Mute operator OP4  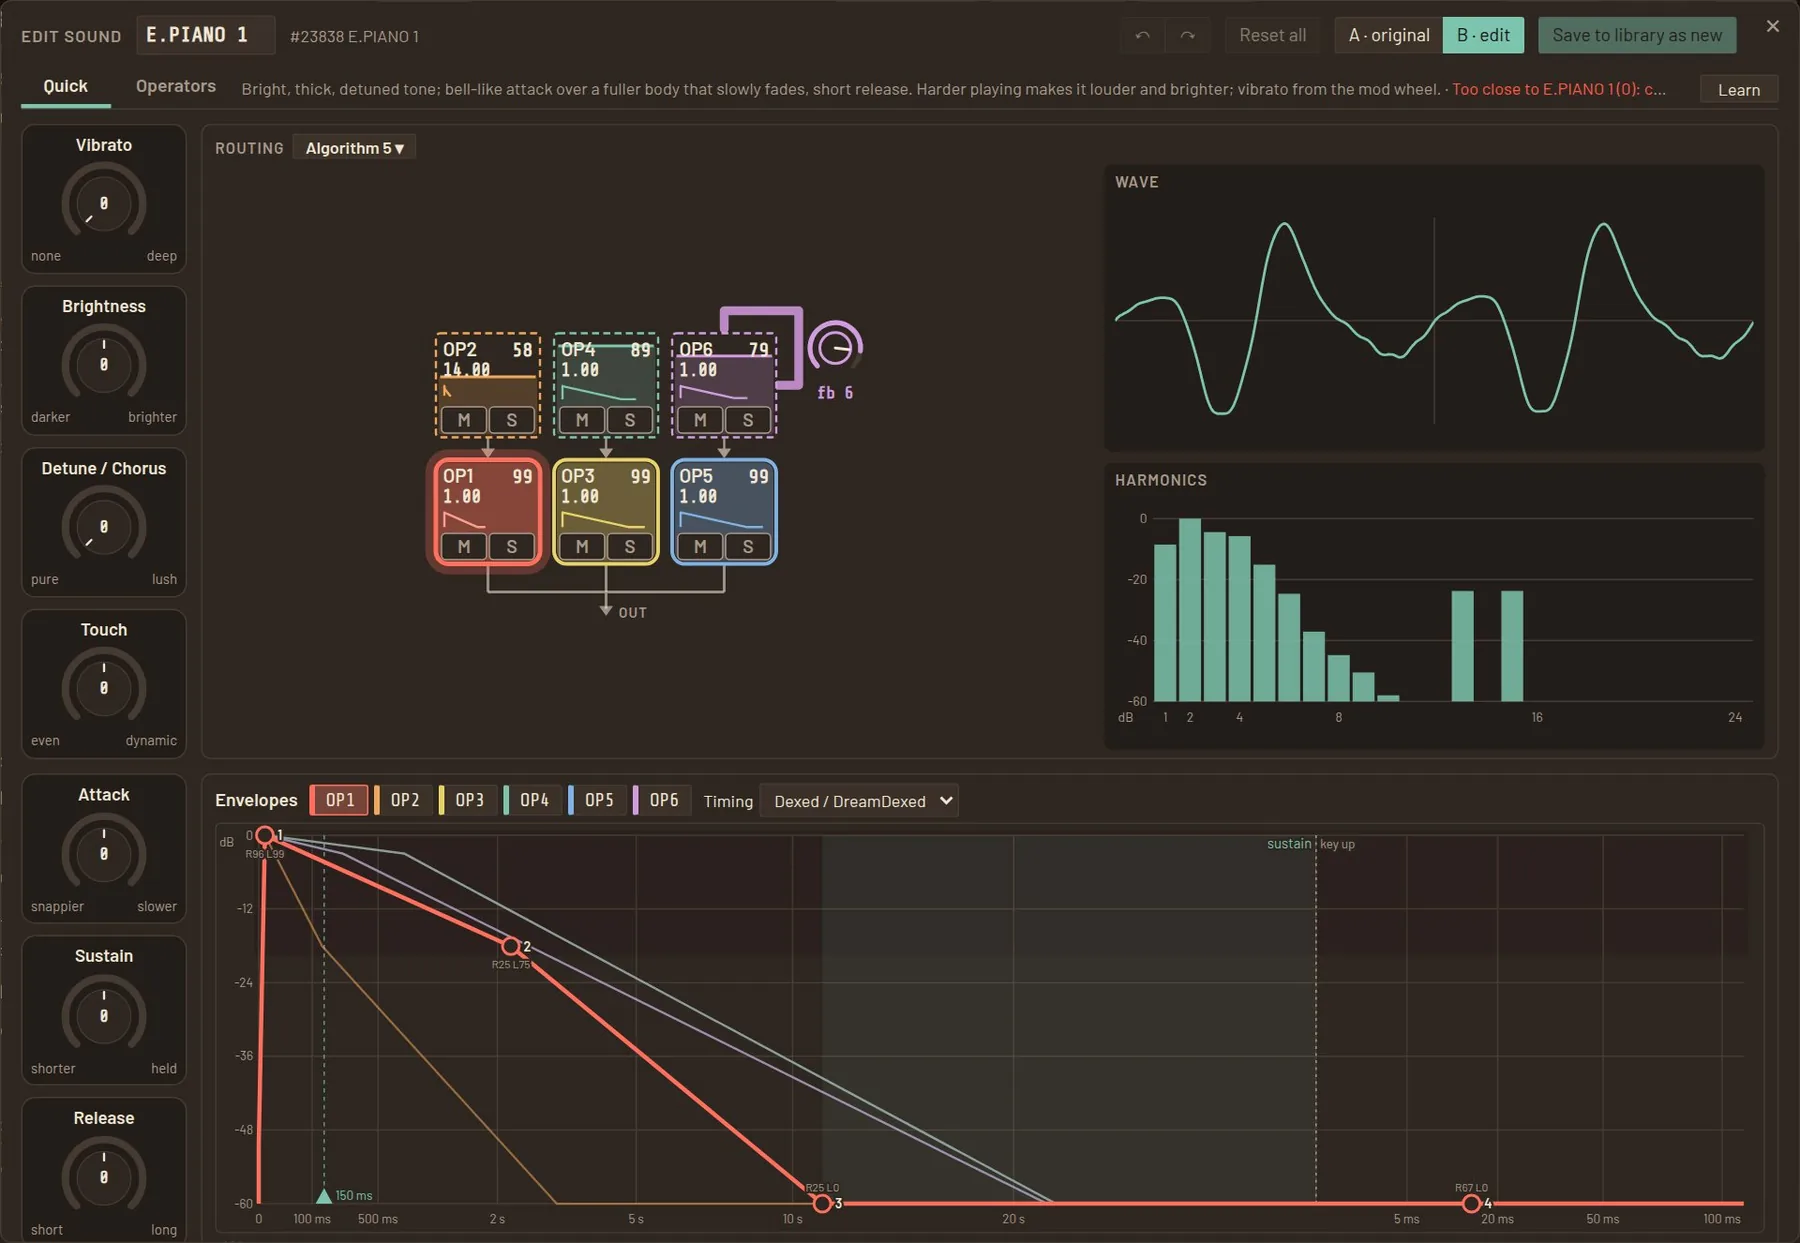(582, 420)
